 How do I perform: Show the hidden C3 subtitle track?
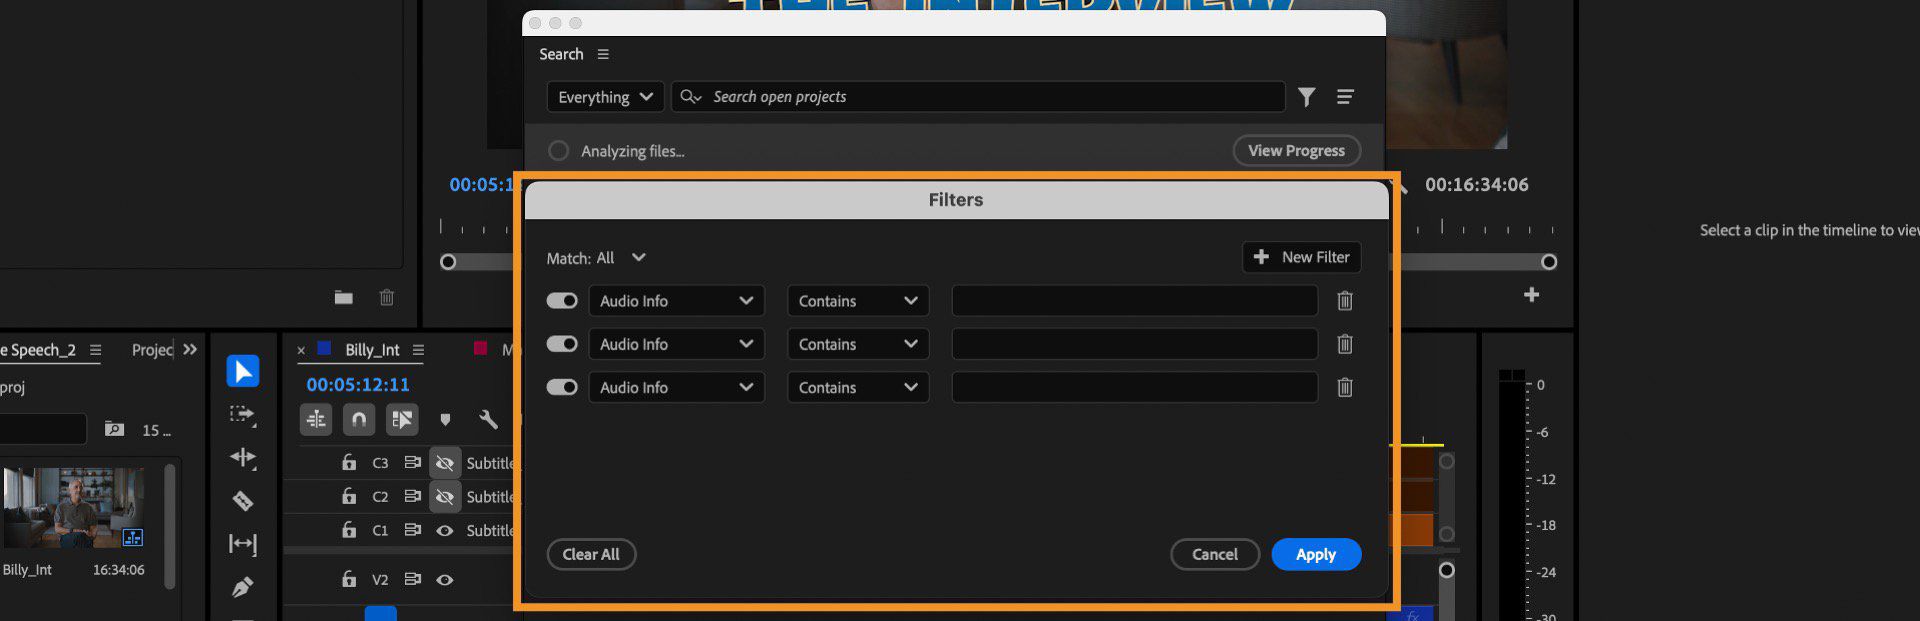click(445, 463)
